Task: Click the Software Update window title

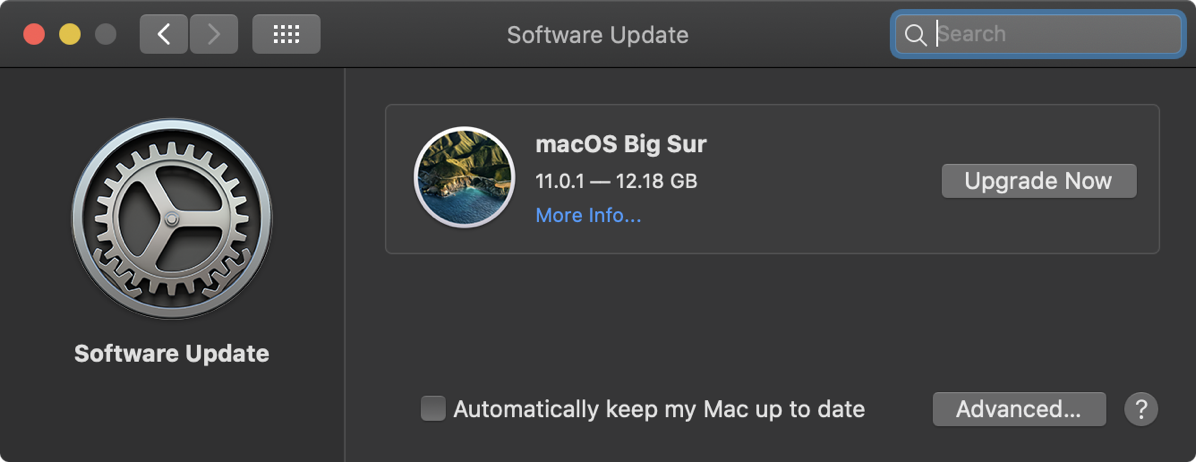Action: pyautogui.click(x=597, y=35)
